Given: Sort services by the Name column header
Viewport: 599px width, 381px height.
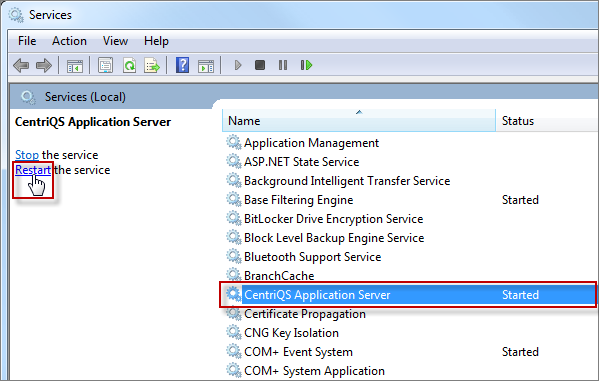Looking at the screenshot, I should 359,121.
